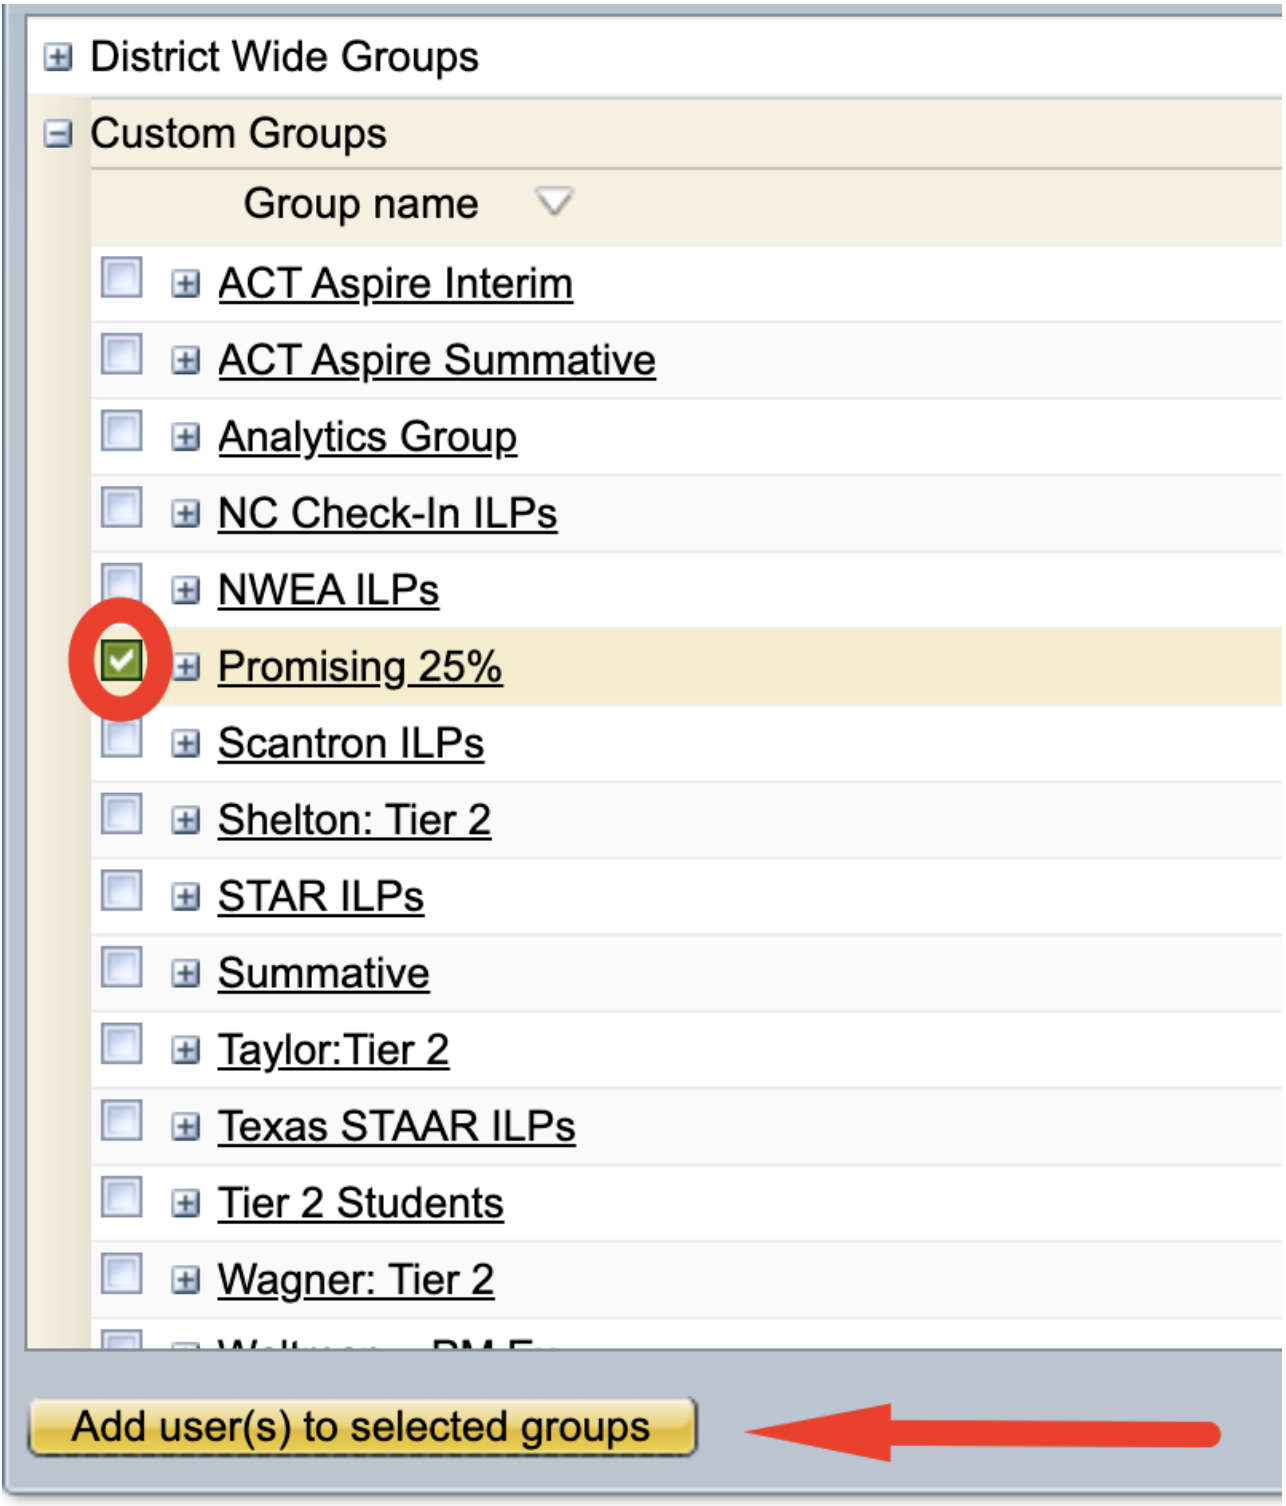The width and height of the screenshot is (1286, 1506).
Task: Sort by Group name arrow
Action: point(553,202)
